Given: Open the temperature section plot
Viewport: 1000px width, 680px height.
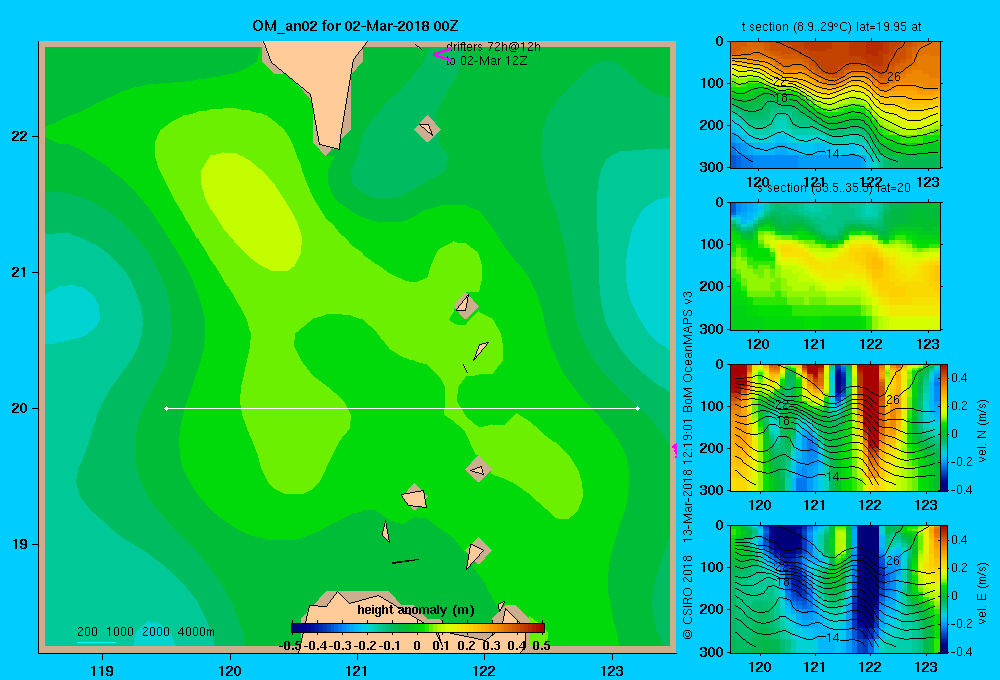Looking at the screenshot, I should [x=835, y=105].
